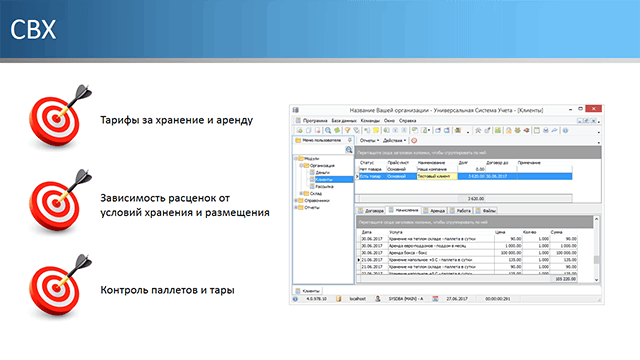Switch to the Файлы tab
The width and height of the screenshot is (640, 360).
[x=486, y=211]
